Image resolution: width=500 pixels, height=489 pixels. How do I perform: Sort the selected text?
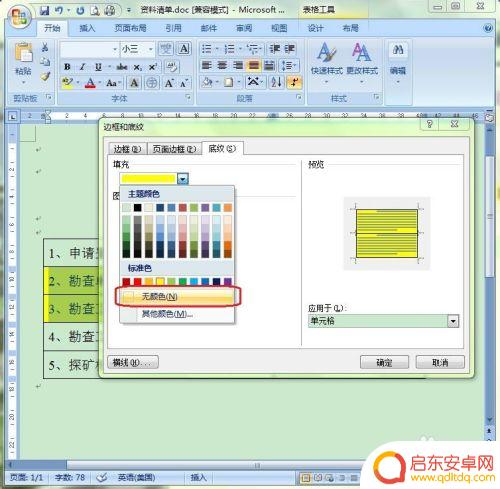[277, 82]
